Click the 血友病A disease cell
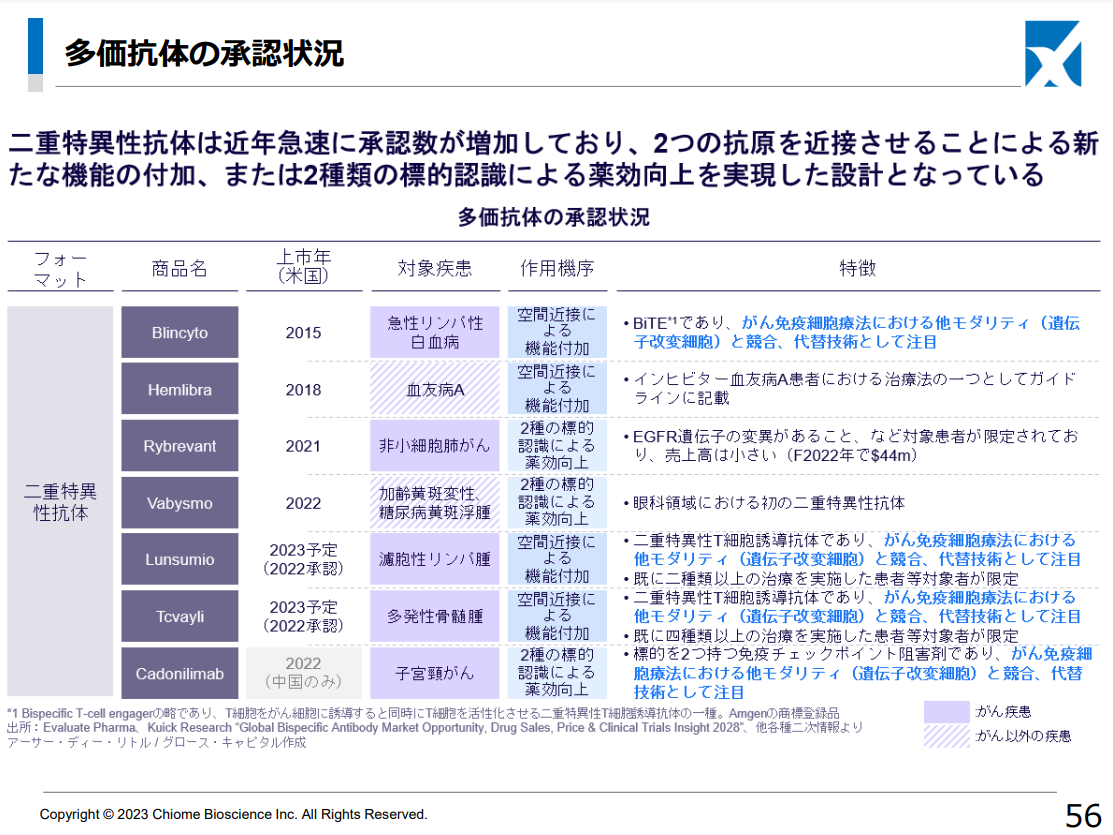 [434, 389]
